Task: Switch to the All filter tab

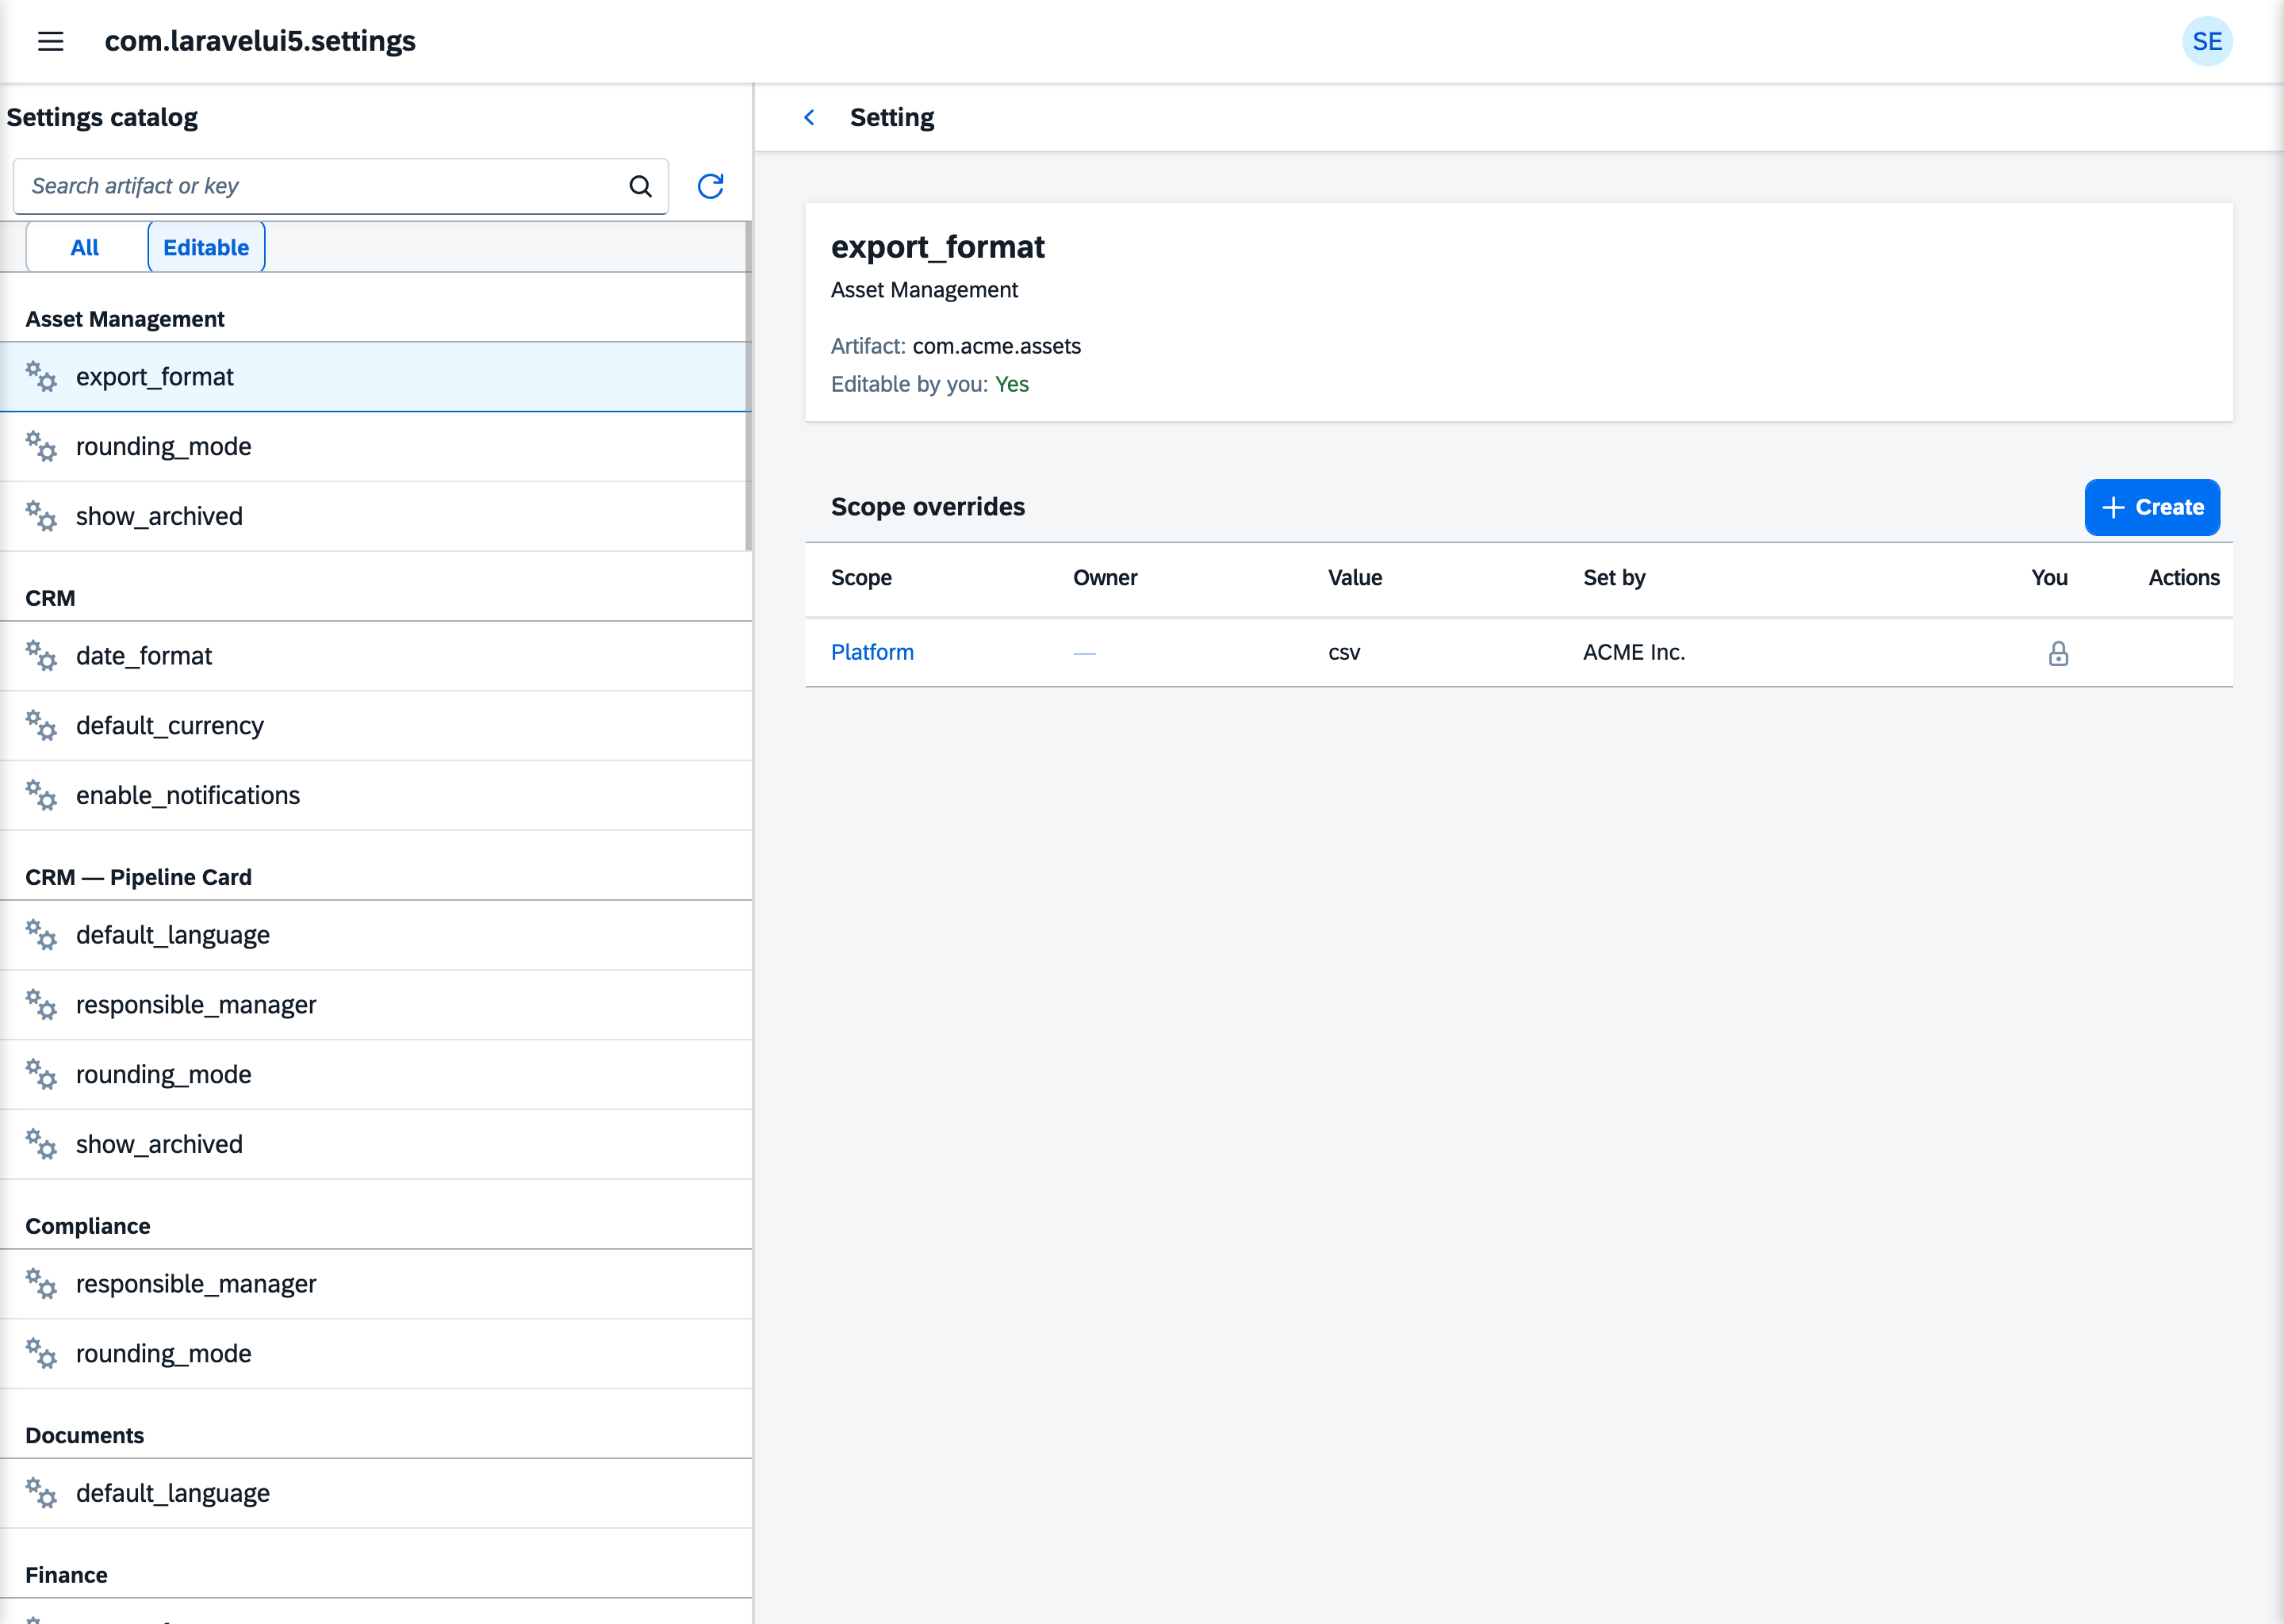Action: 85,247
